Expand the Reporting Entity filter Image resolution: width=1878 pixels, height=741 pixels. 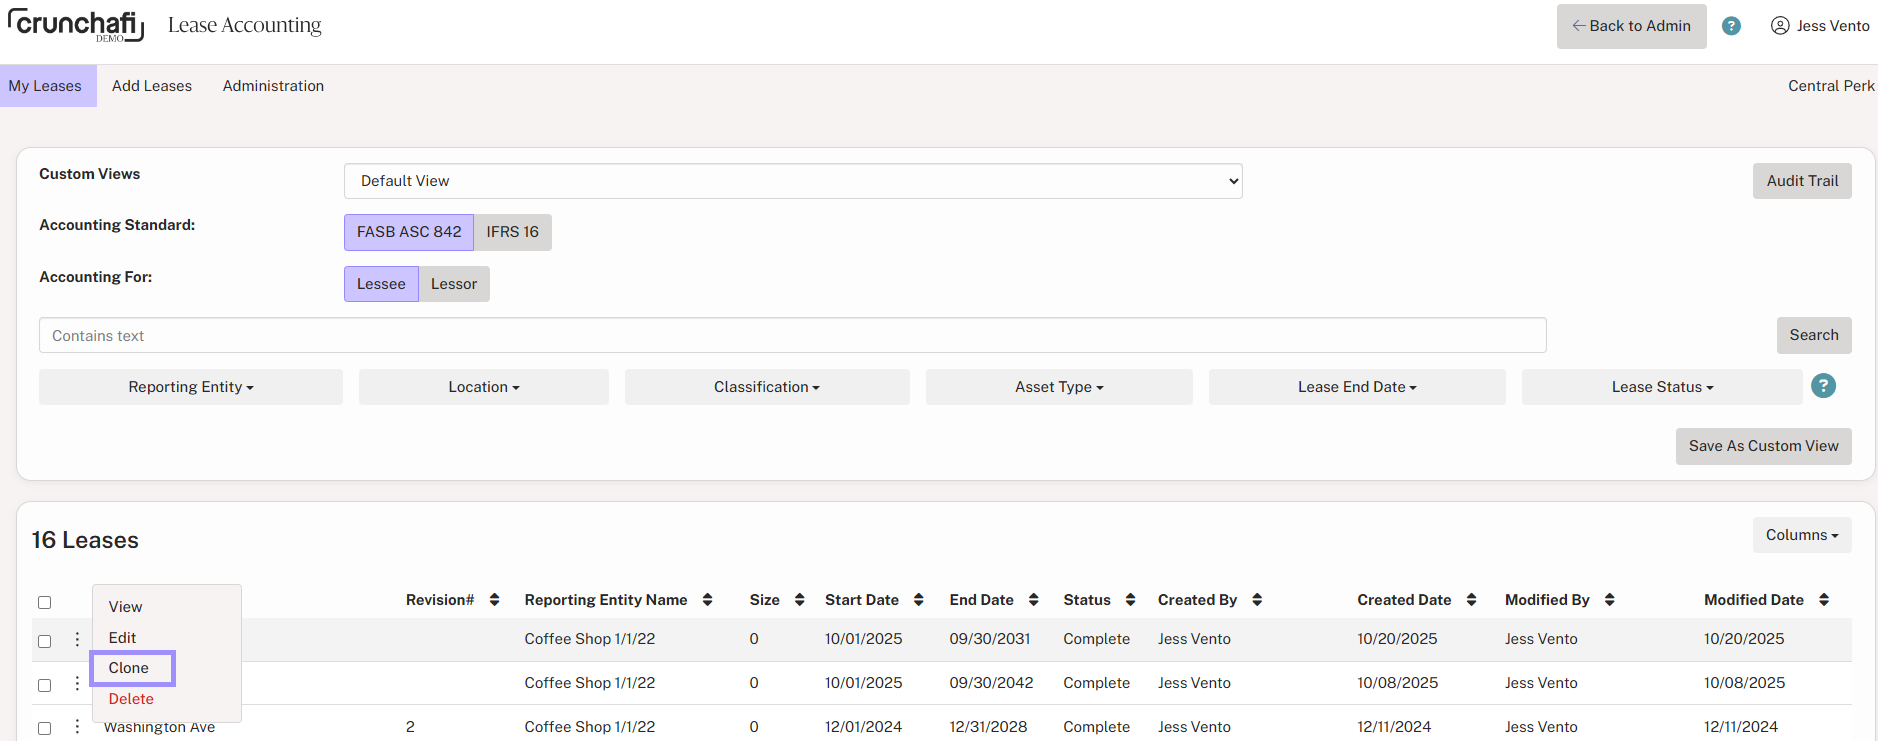(x=190, y=387)
